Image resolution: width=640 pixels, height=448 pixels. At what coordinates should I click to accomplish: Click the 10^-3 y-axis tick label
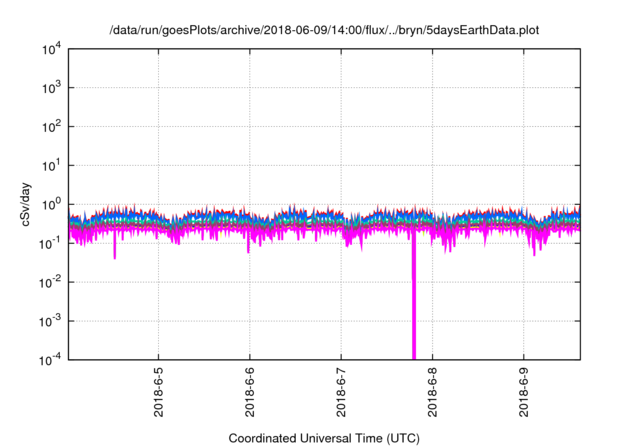click(51, 322)
